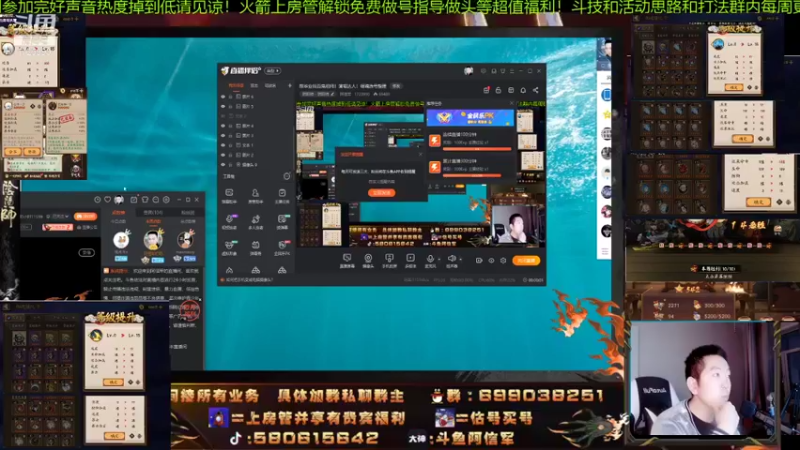The width and height of the screenshot is (800, 450).
Task: Open the microphone tool with purple badge
Action: tap(229, 221)
